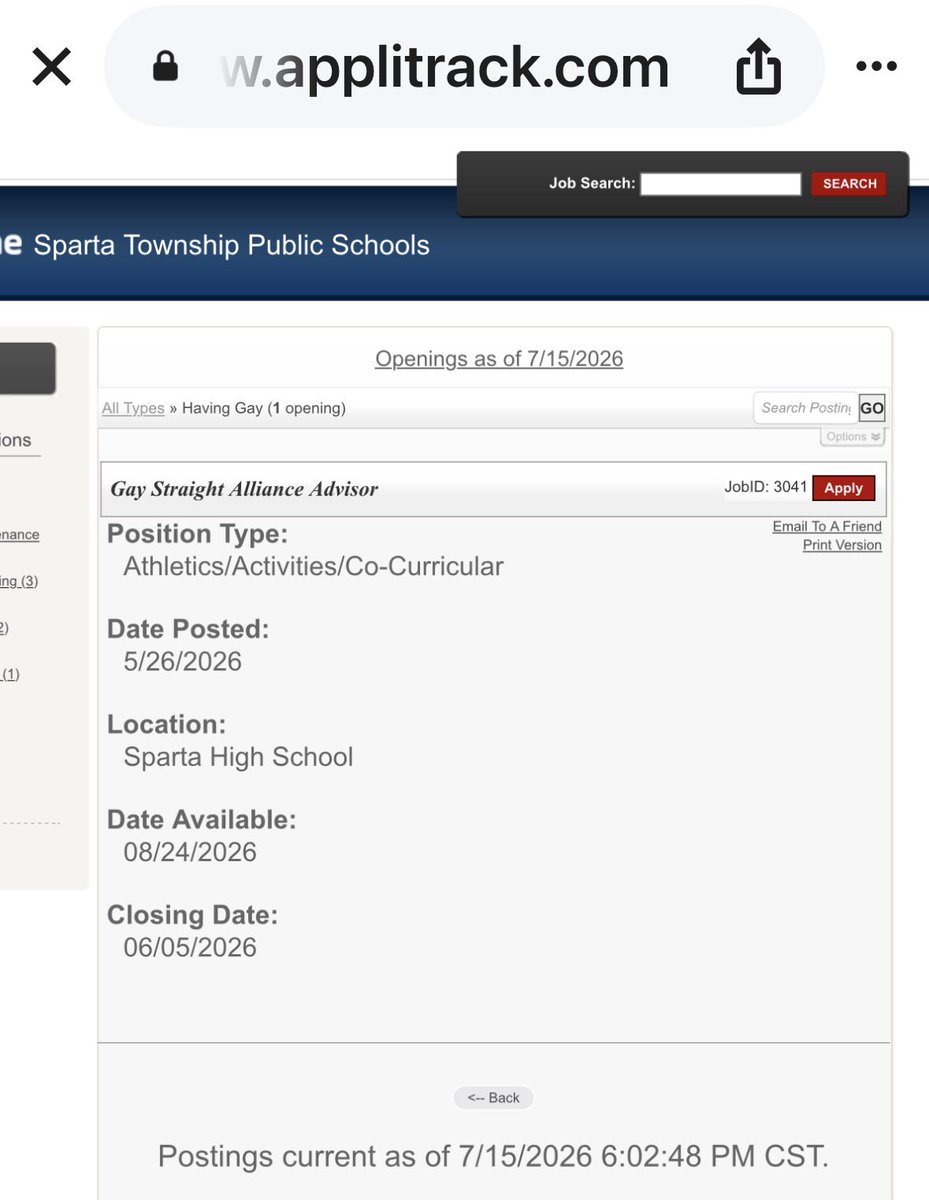This screenshot has width=929, height=1200.
Task: Close the in-app browser with X
Action: pyautogui.click(x=52, y=67)
